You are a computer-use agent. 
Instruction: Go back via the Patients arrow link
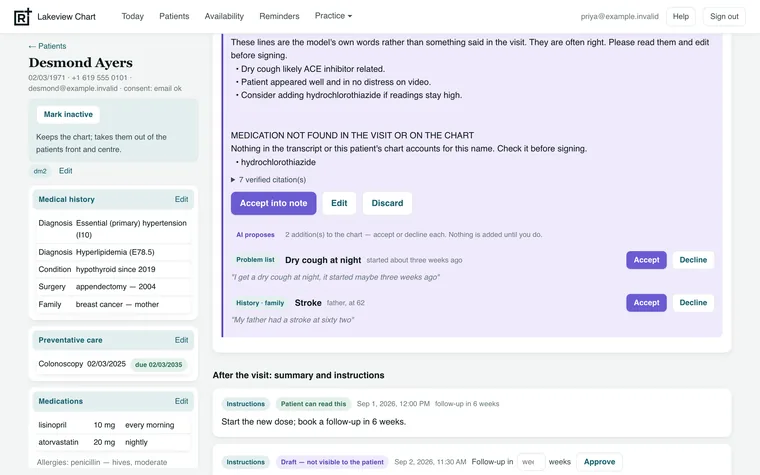[x=47, y=46]
